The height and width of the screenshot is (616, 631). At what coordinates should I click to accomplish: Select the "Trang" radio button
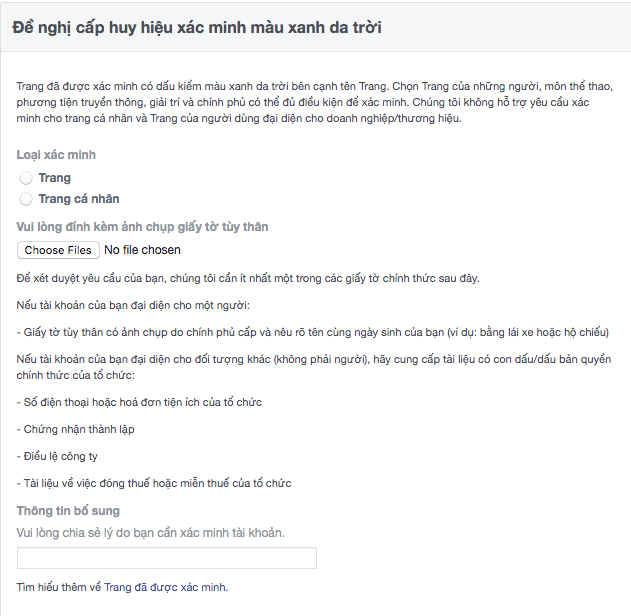coord(26,178)
